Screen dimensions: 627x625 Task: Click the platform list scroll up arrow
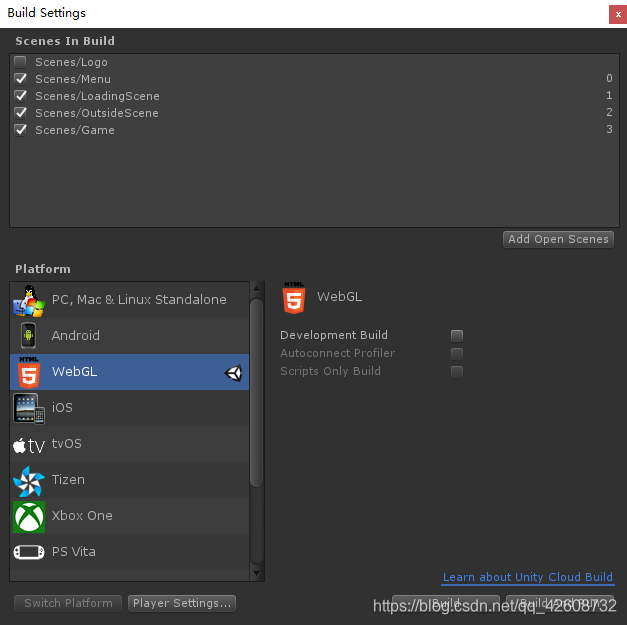[x=257, y=289]
